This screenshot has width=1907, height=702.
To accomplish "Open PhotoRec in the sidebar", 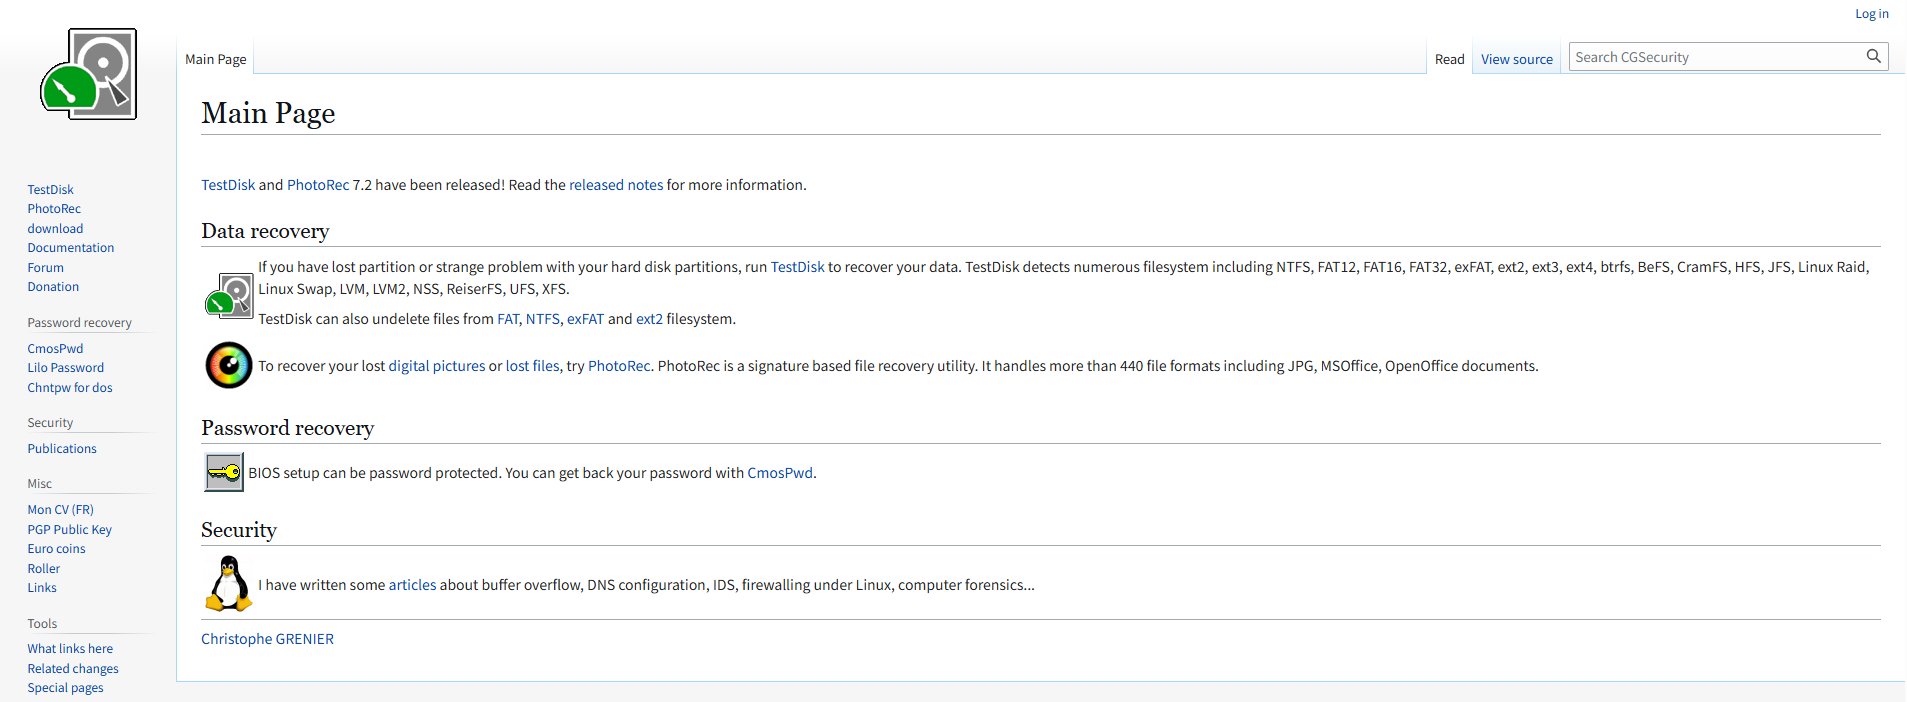I will click(54, 209).
